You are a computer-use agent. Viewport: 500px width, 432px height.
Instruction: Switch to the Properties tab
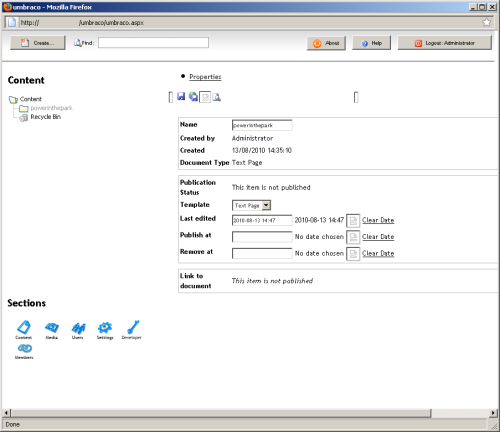(205, 77)
